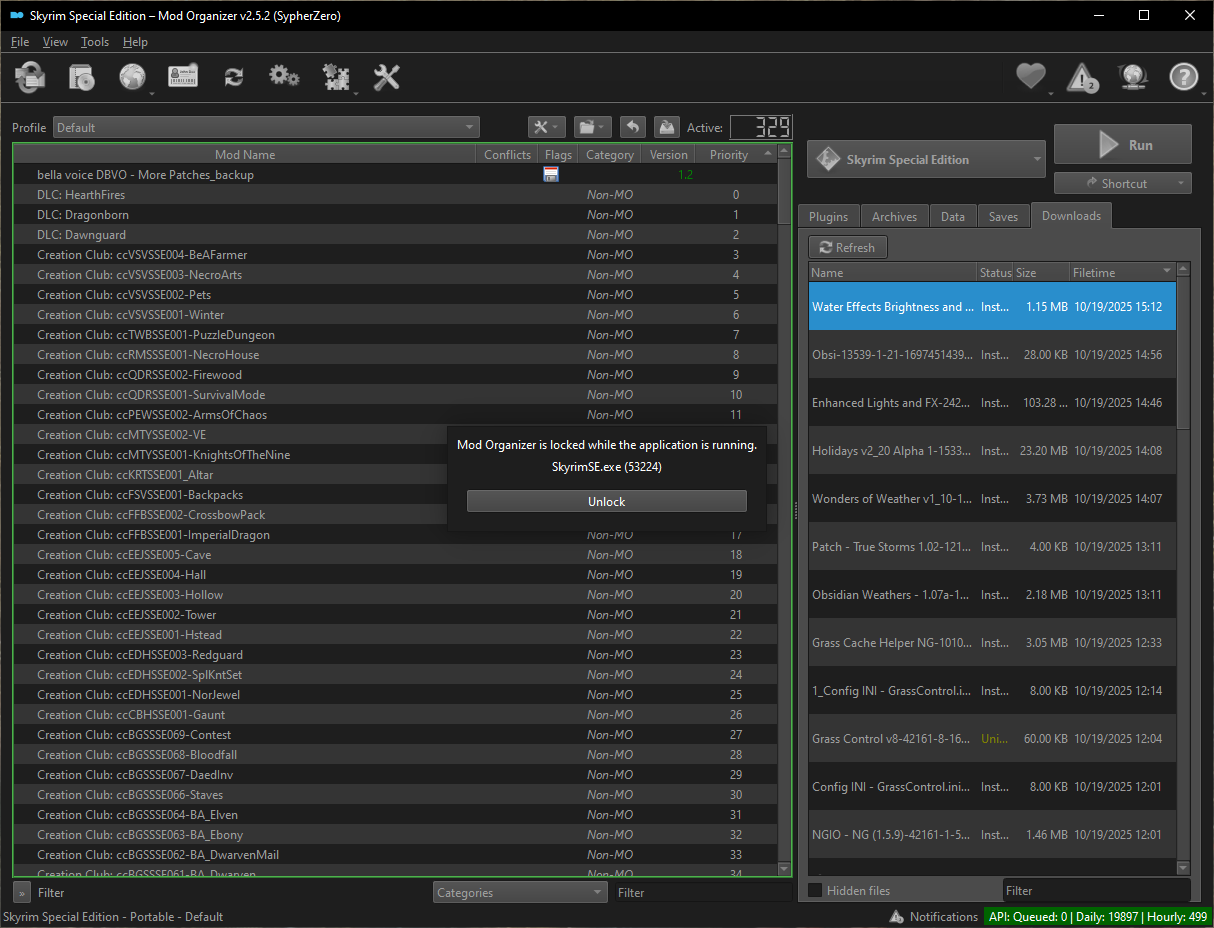
Task: Open the Shortcut dropdown button
Action: 1123,183
